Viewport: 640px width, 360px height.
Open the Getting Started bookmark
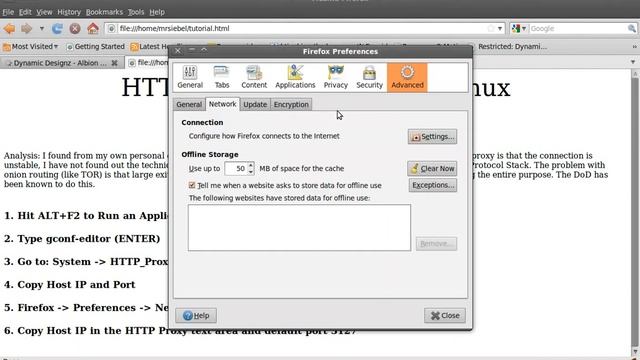pos(95,47)
